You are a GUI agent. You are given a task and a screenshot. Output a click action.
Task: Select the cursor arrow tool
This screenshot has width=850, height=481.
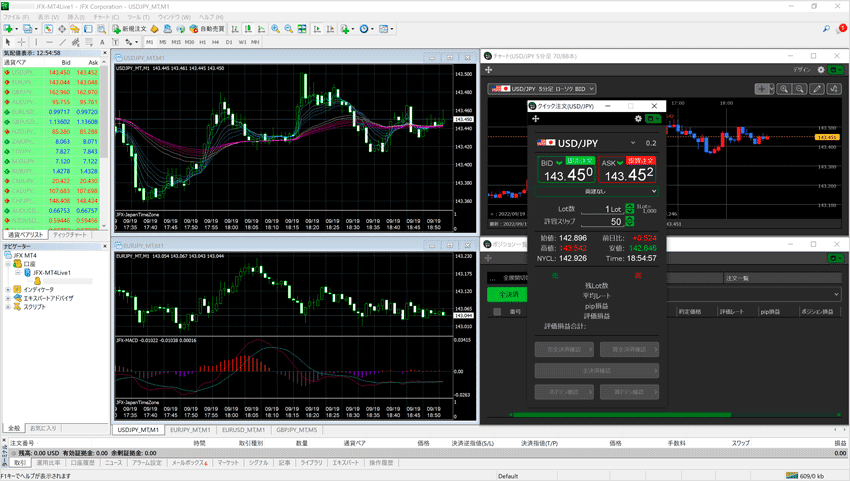8,42
